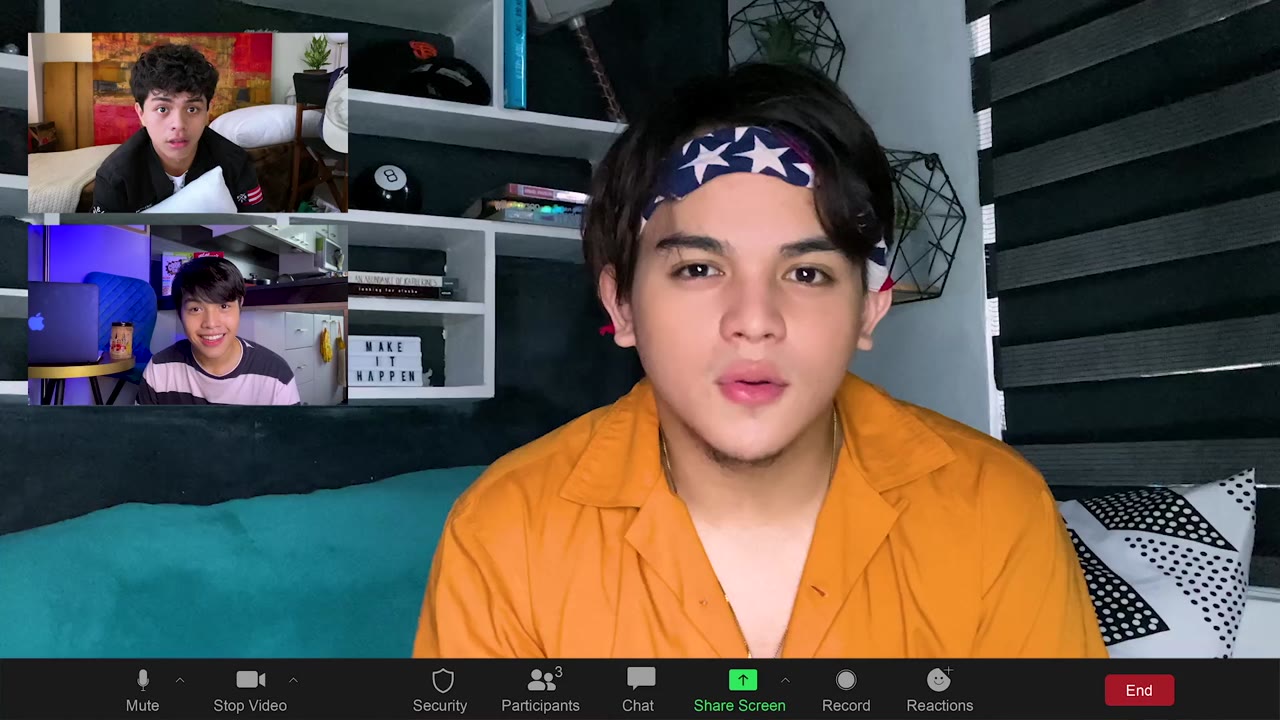Image resolution: width=1280 pixels, height=720 pixels.
Task: Stop Video camera toggle
Action: click(250, 690)
